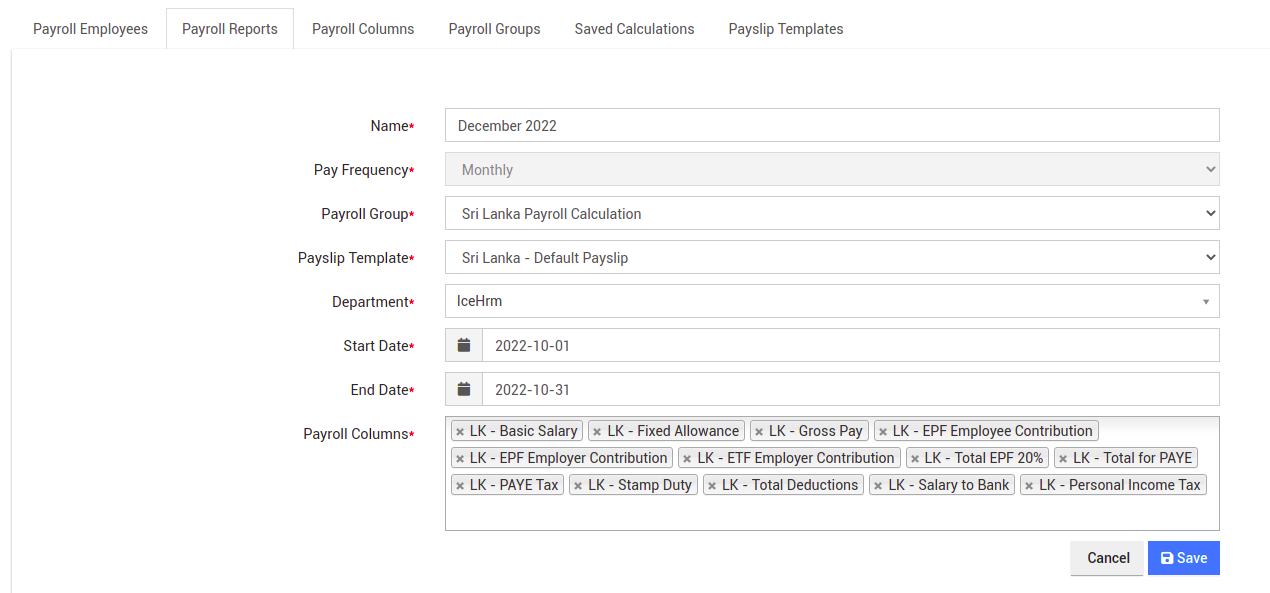Open the End Date calendar icon
The height and width of the screenshot is (593, 1270).
coord(464,389)
